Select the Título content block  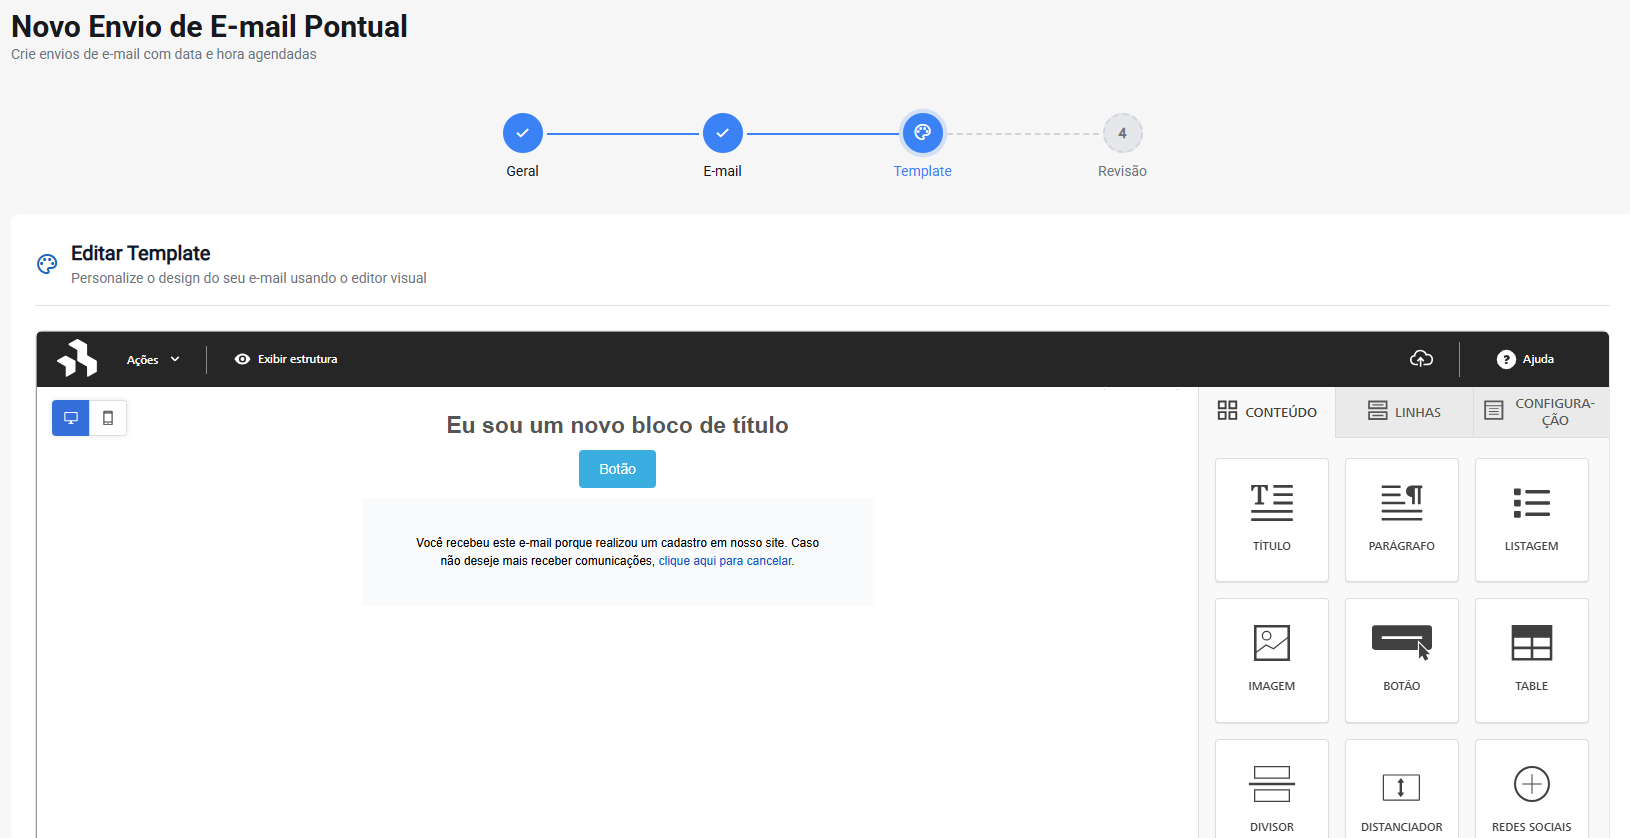pos(1271,519)
